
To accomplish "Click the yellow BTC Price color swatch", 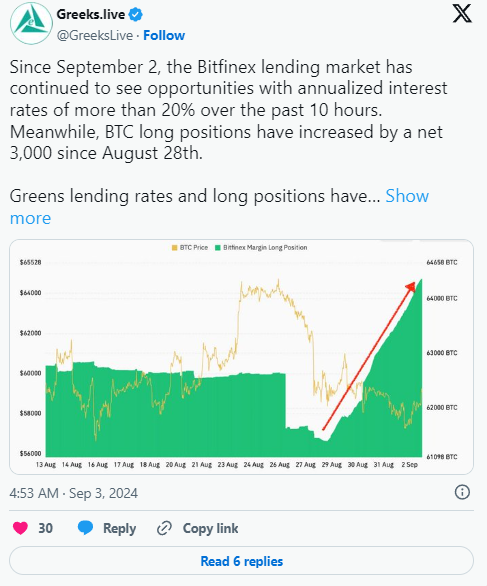I will tap(175, 247).
